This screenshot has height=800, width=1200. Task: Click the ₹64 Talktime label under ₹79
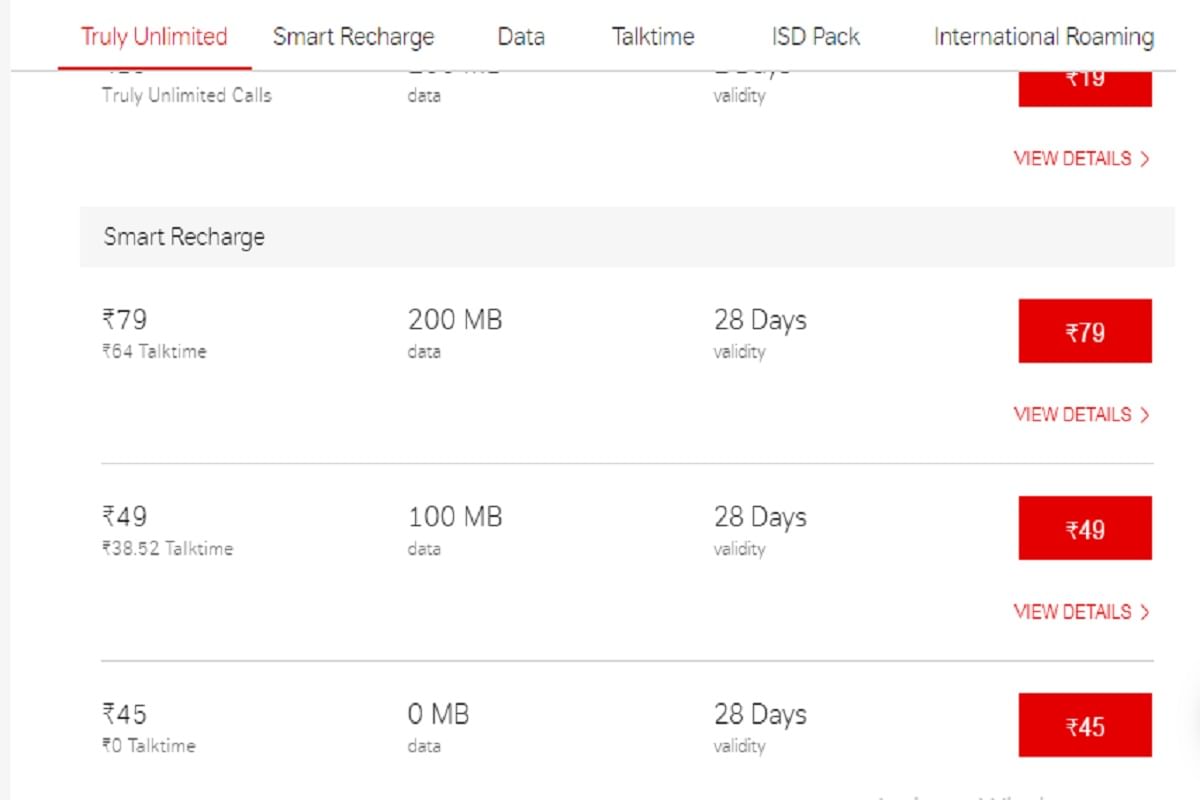click(x=155, y=351)
